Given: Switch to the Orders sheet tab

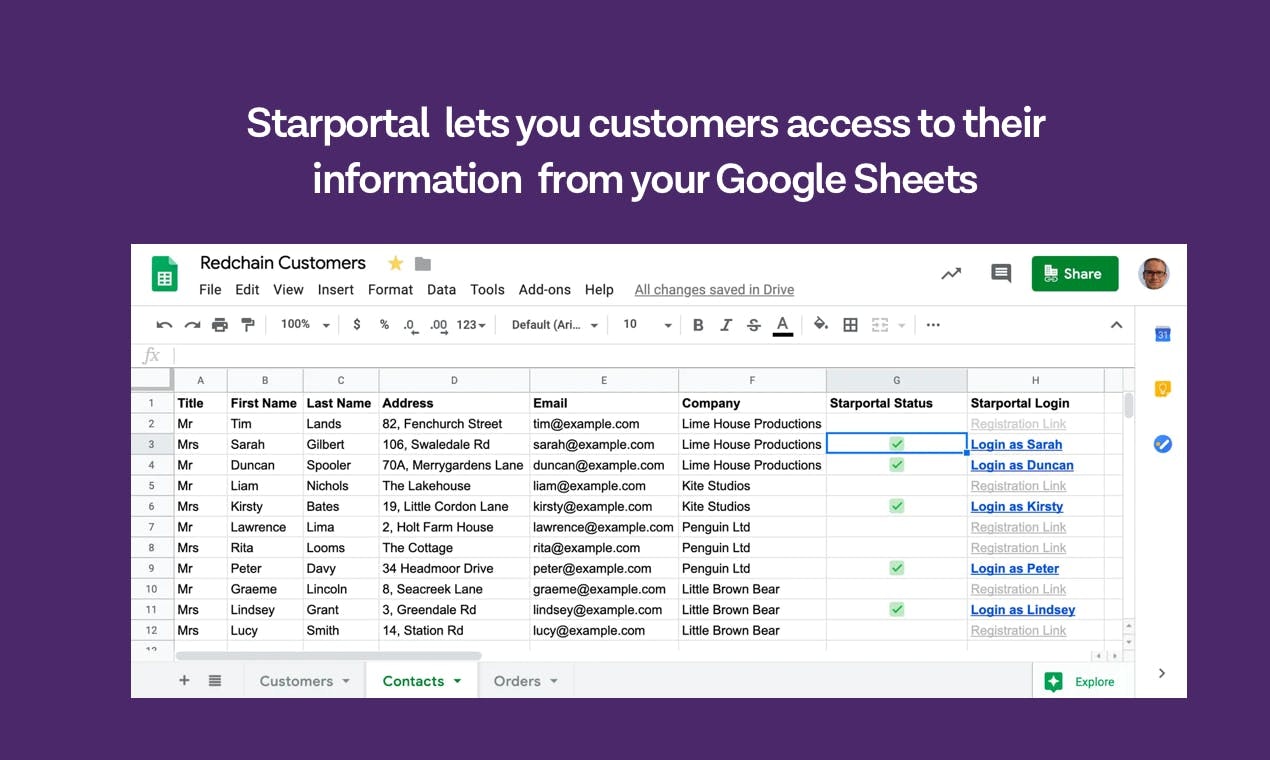Looking at the screenshot, I should (517, 680).
